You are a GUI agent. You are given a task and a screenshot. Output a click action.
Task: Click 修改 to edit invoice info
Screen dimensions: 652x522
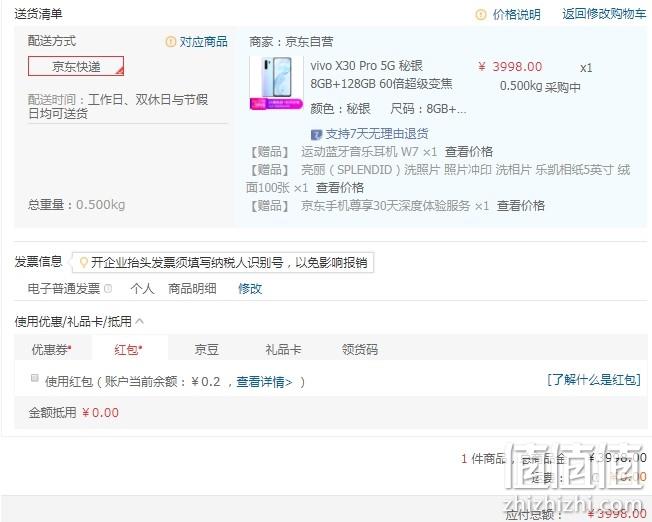tap(250, 289)
